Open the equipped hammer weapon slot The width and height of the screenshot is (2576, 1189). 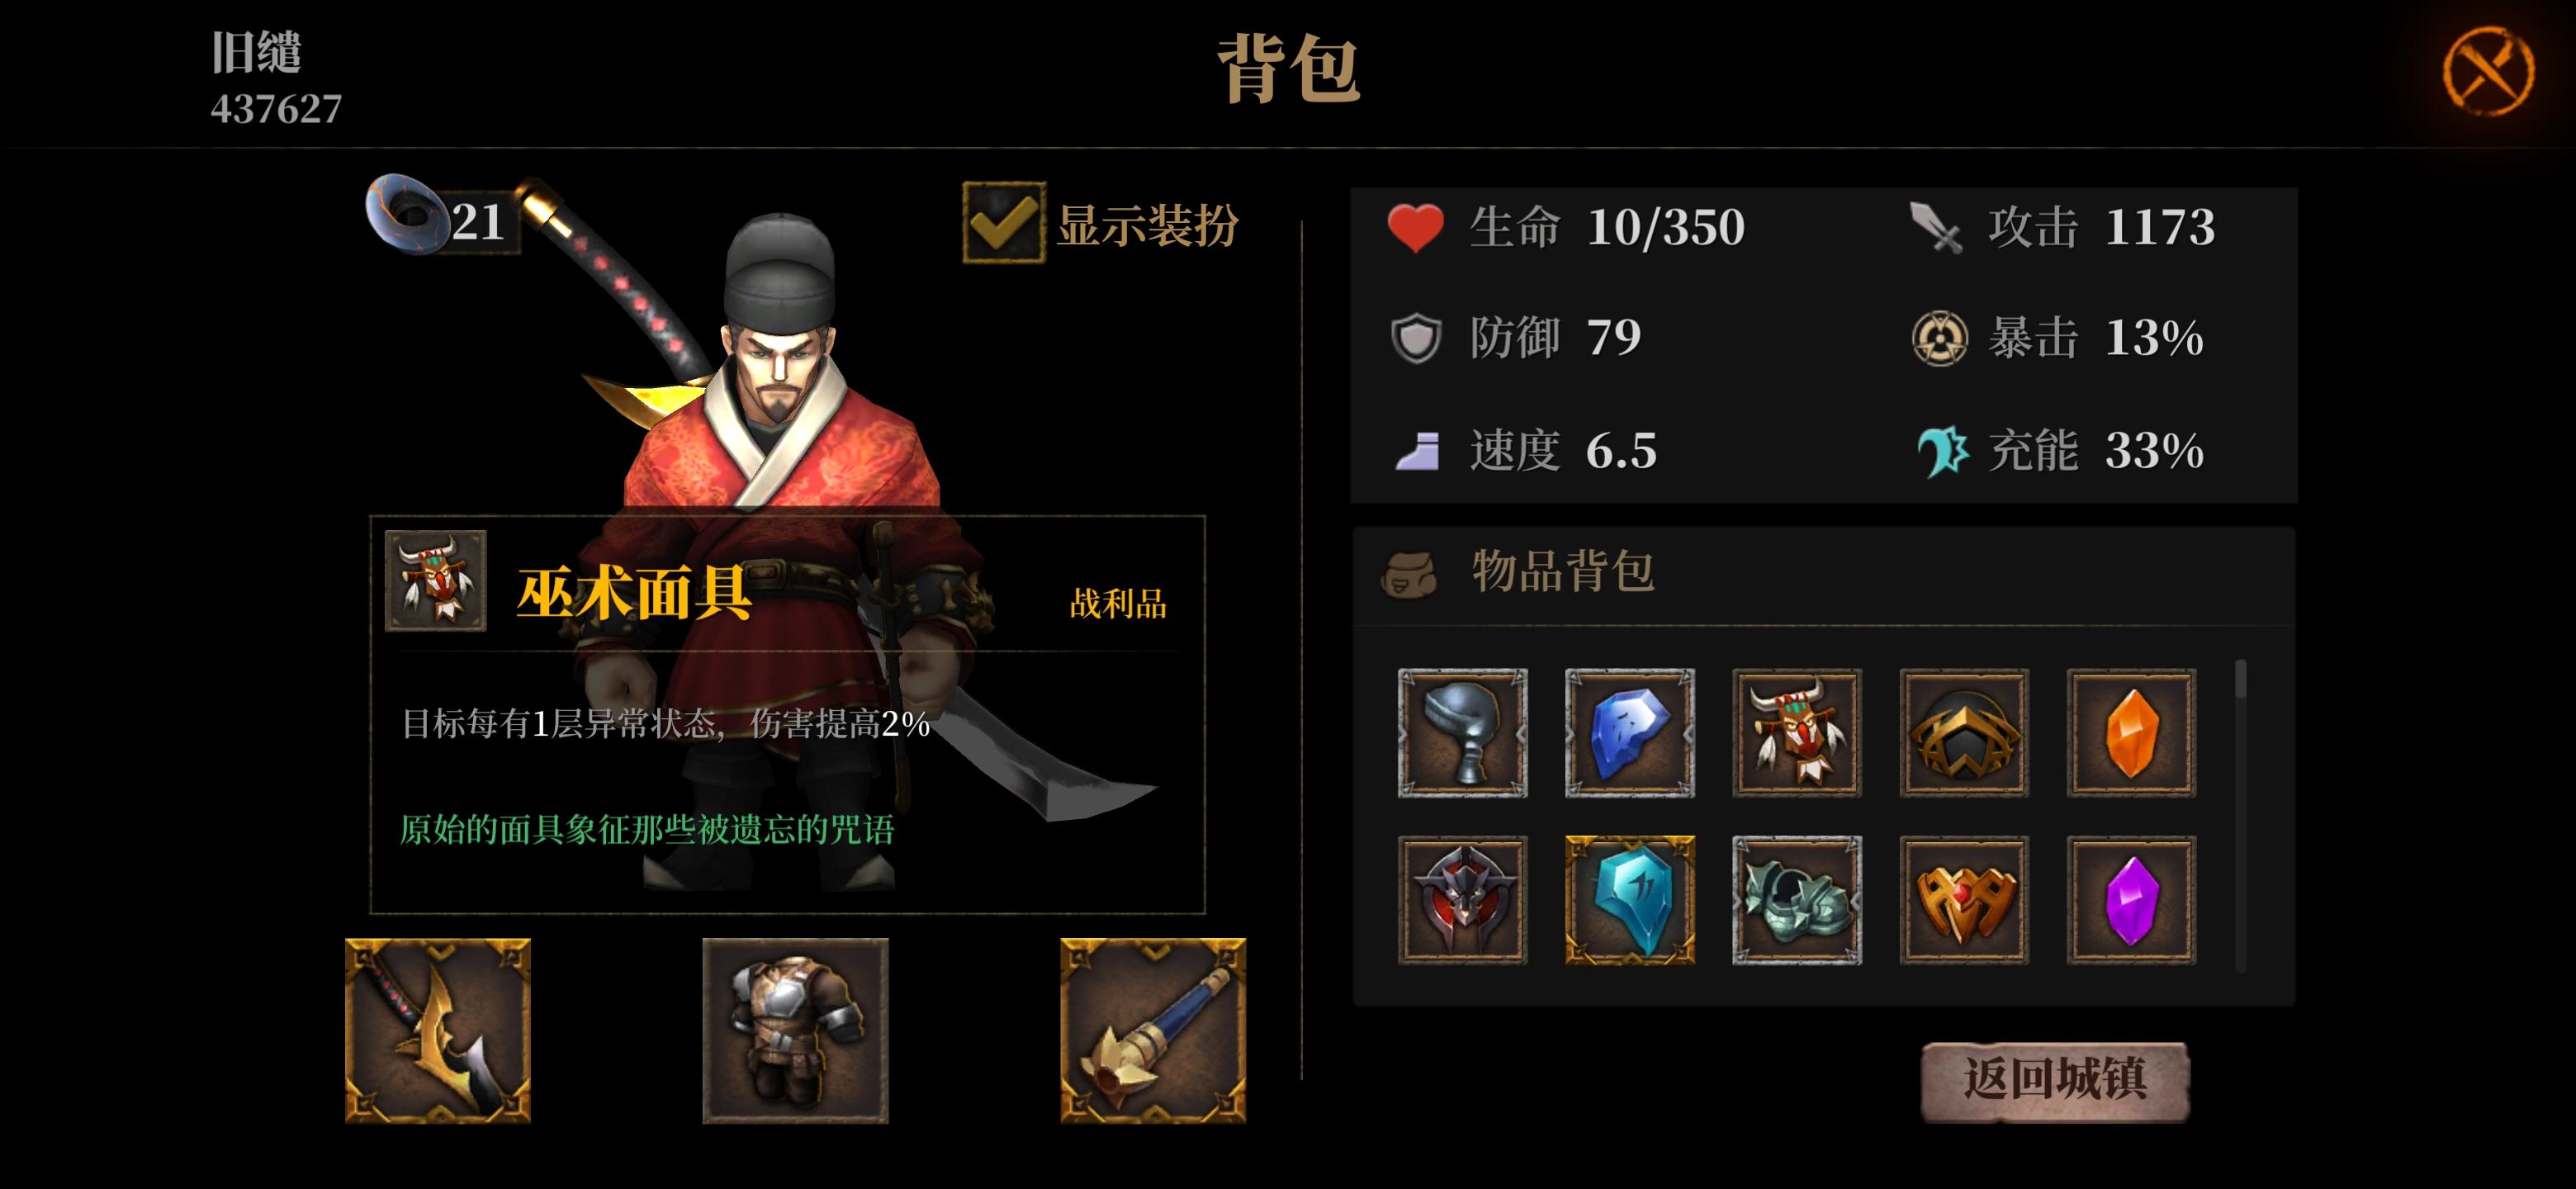(x=1152, y=1030)
